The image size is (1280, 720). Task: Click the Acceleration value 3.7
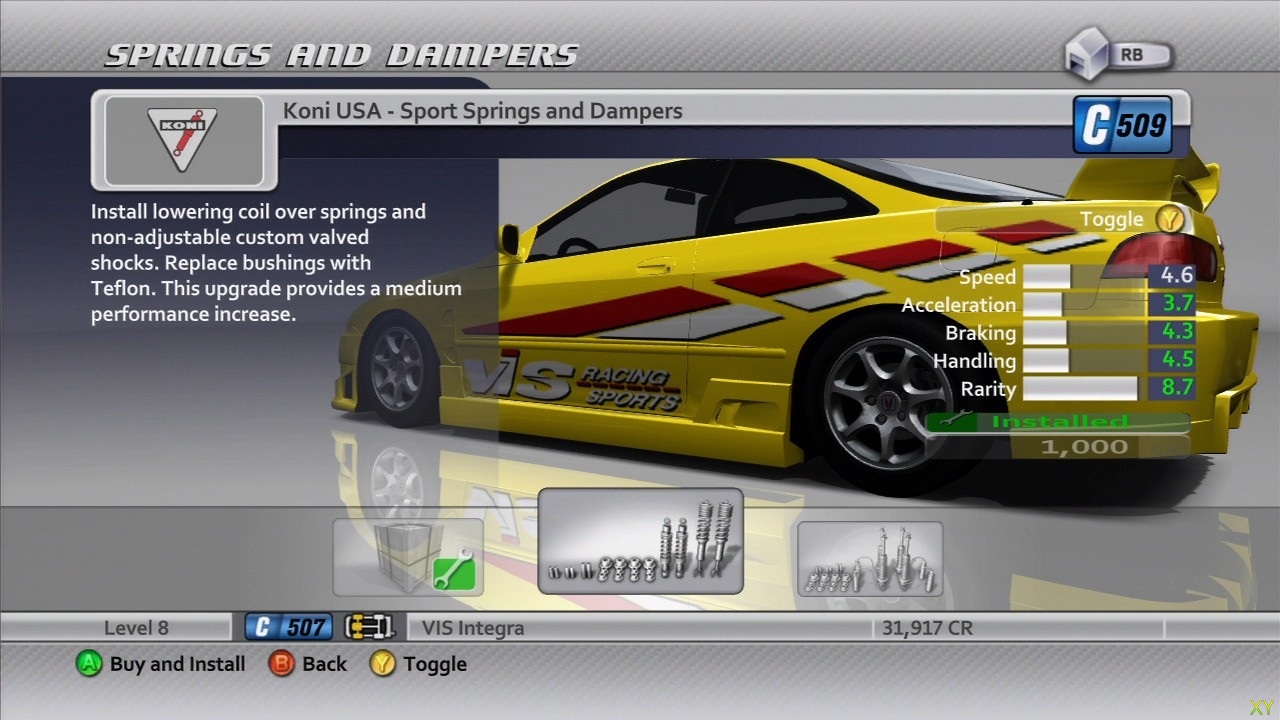[x=1176, y=302]
